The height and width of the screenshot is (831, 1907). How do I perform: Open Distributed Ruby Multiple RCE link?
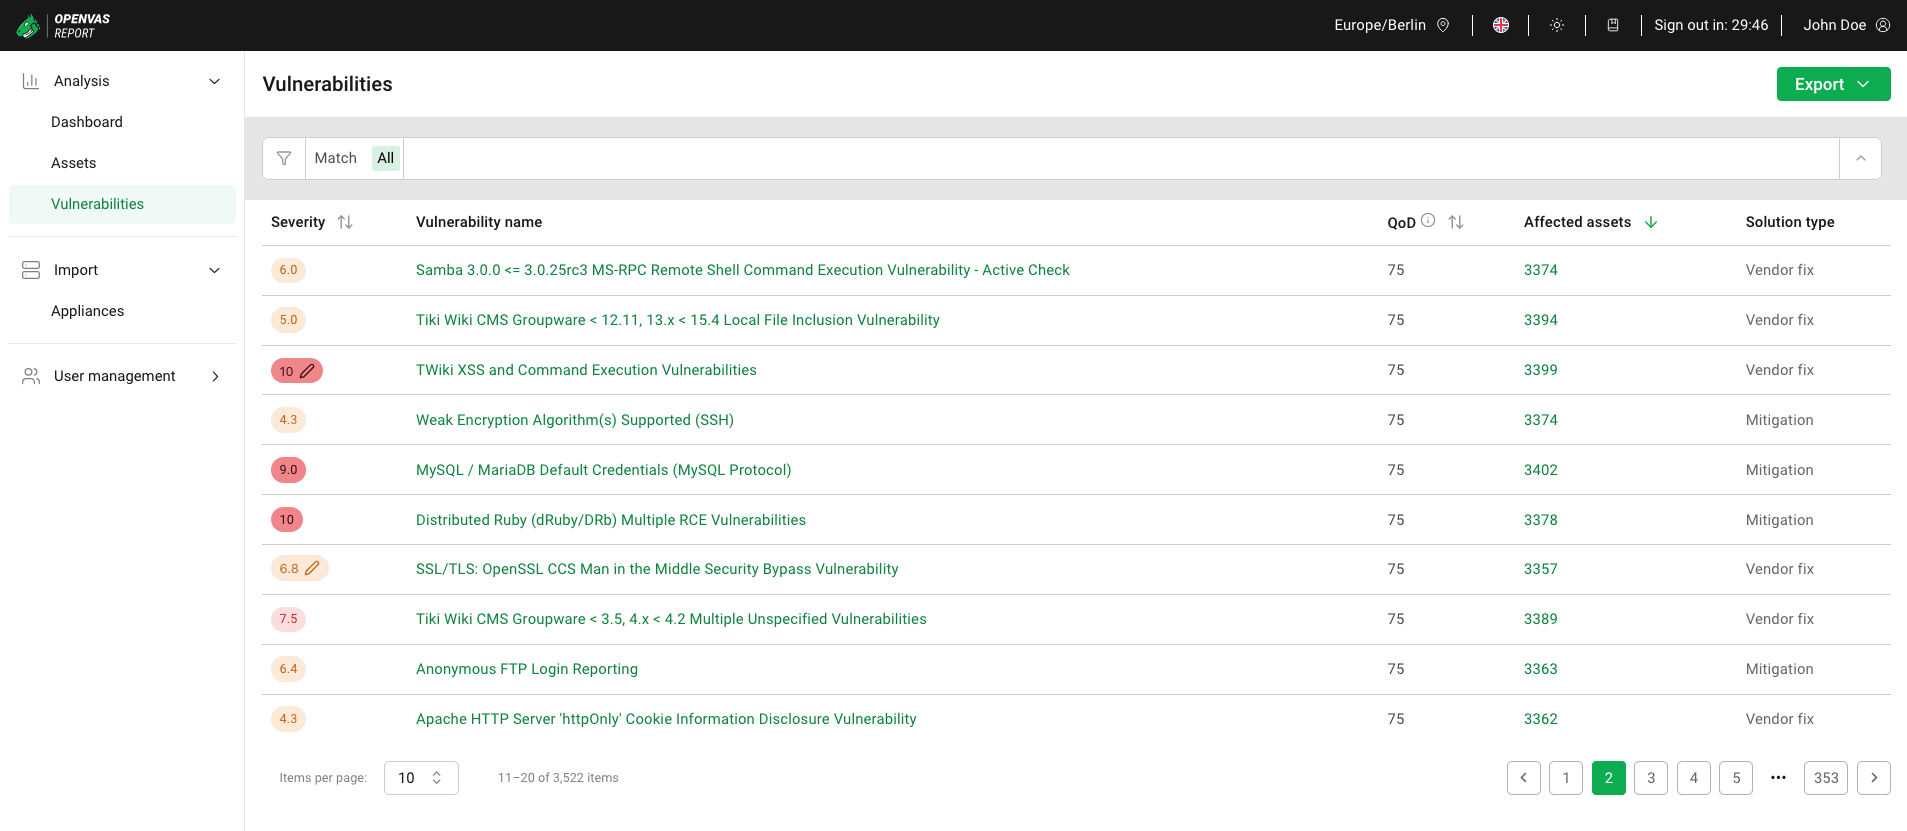click(611, 520)
